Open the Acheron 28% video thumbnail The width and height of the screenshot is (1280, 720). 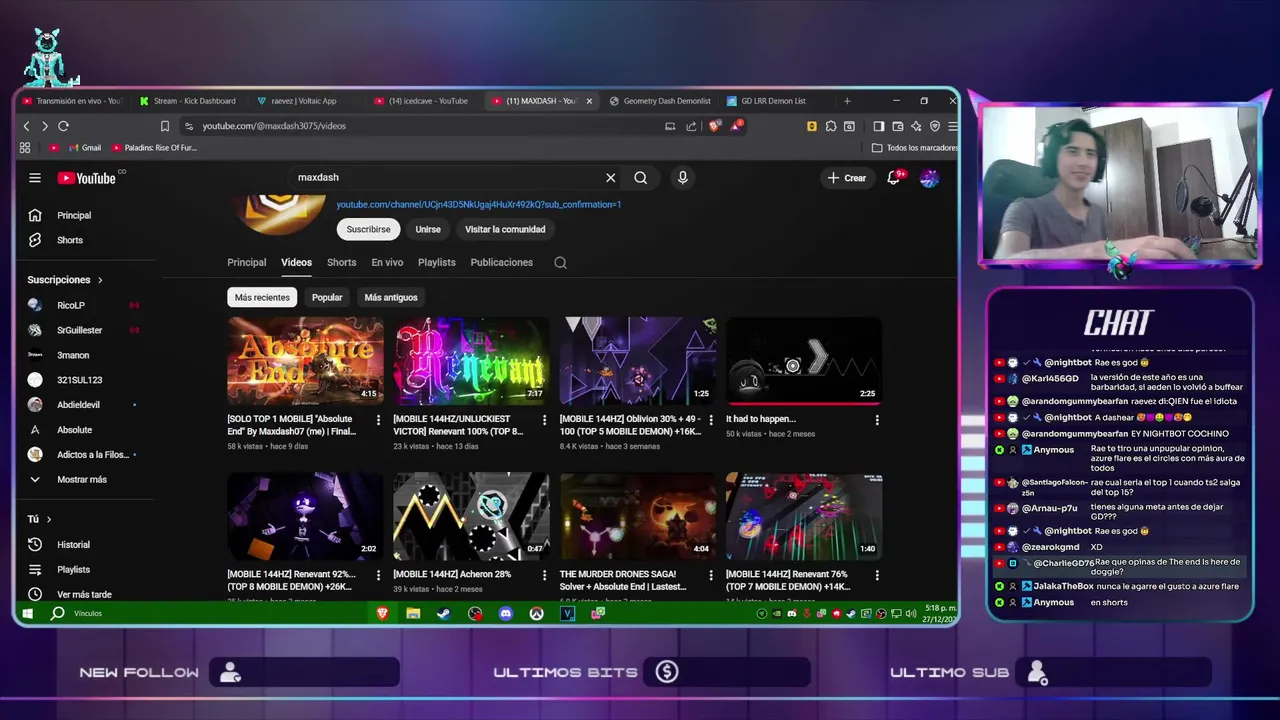point(471,516)
